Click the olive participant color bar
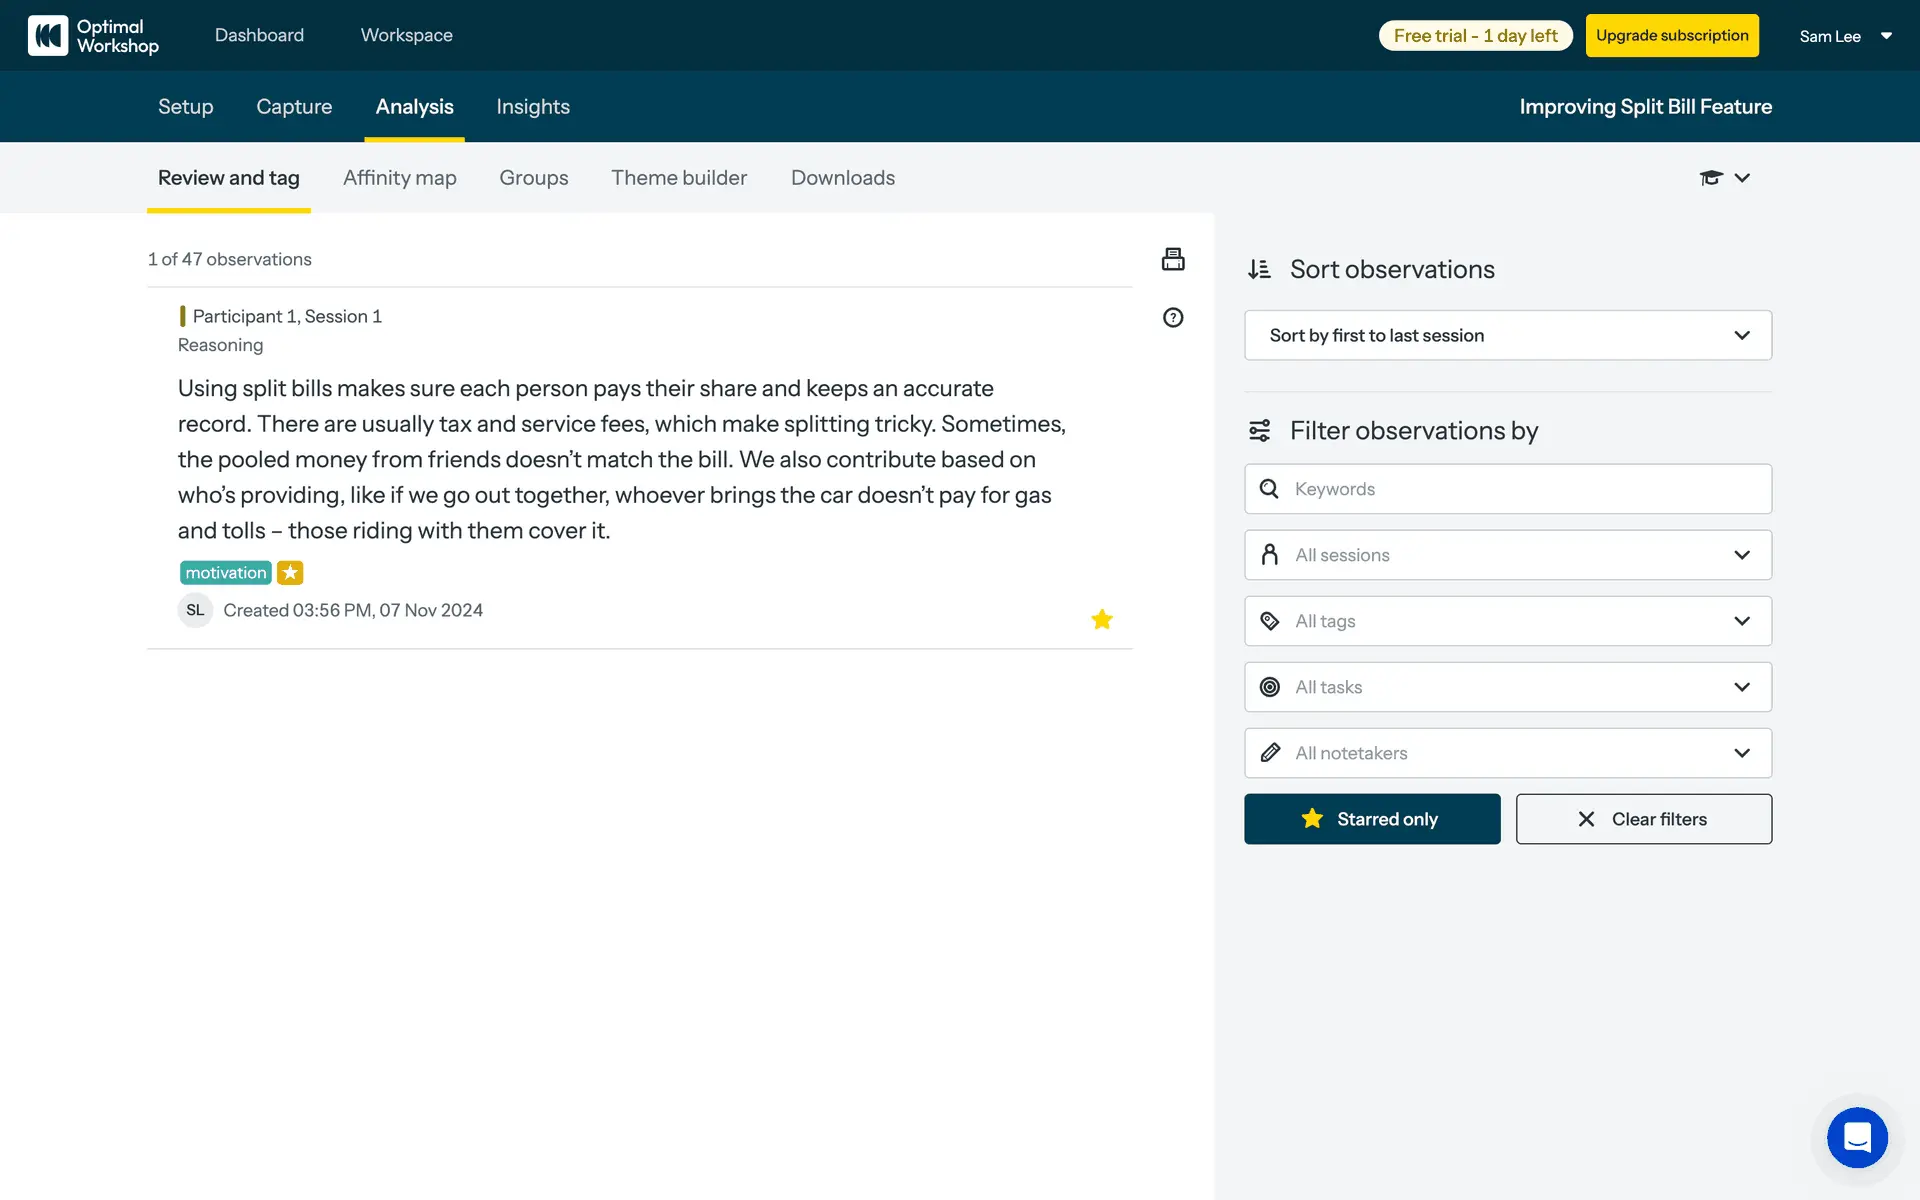1920x1200 pixels. pos(182,316)
